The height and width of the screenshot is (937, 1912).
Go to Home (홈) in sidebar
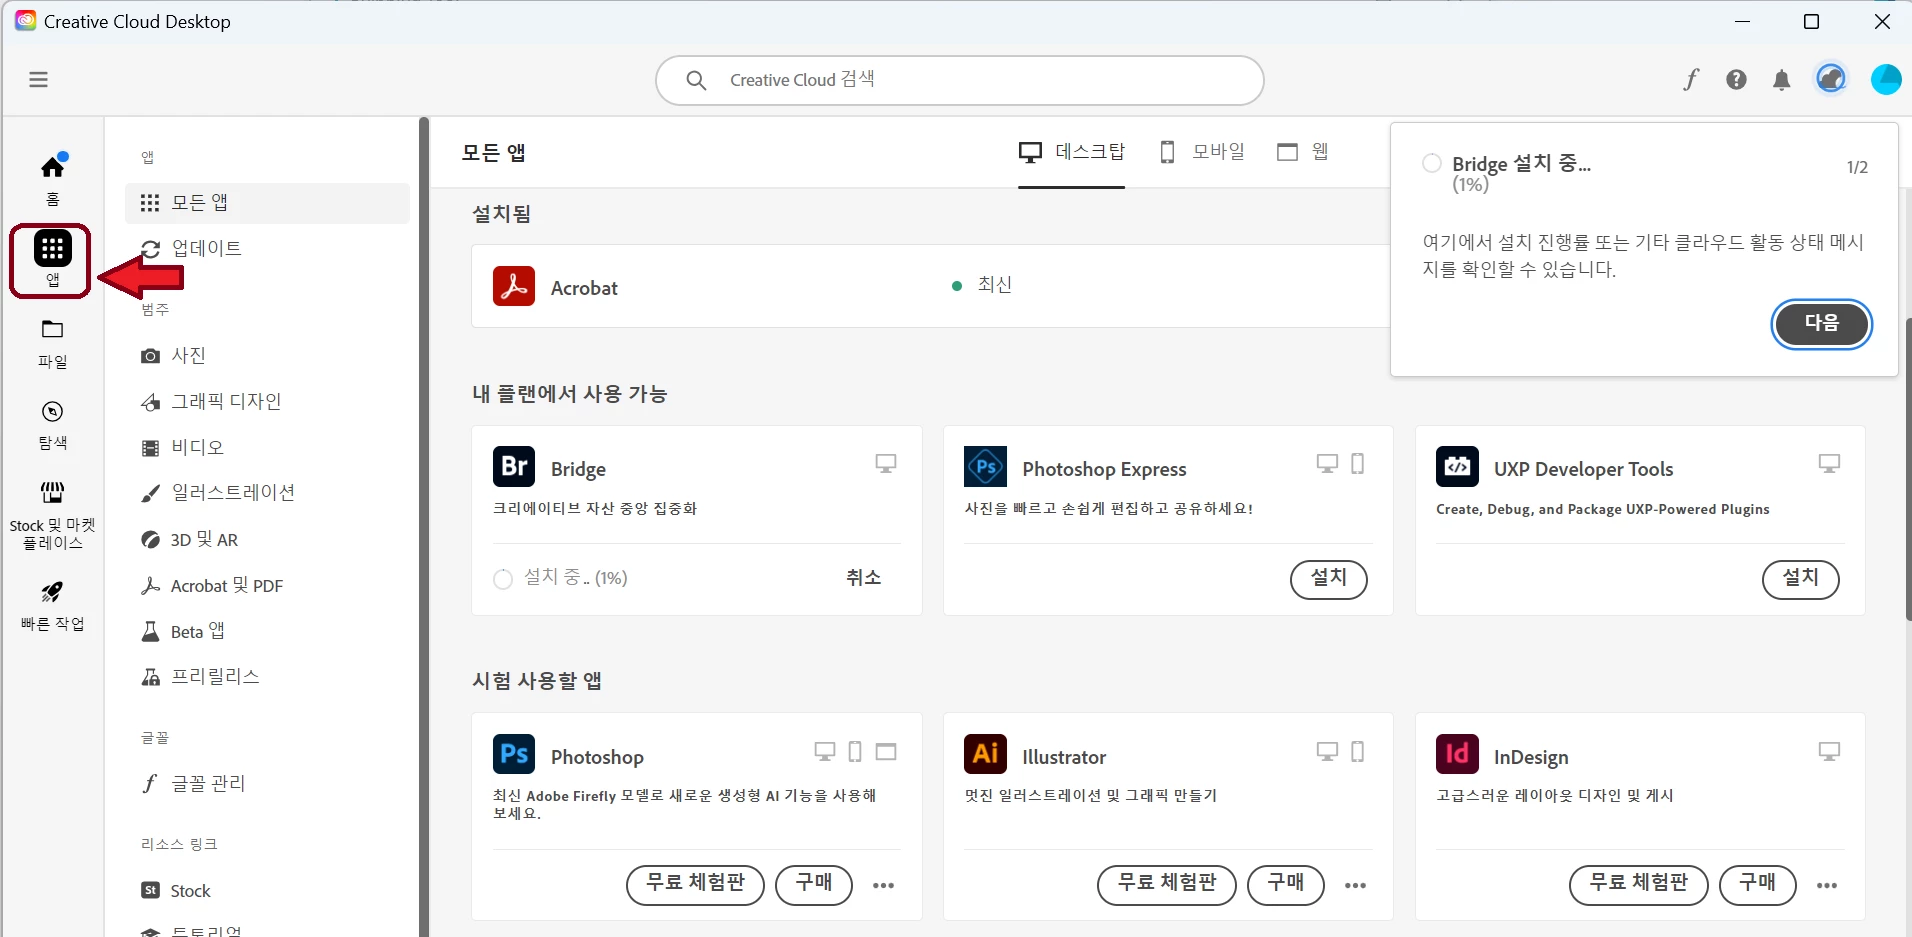[x=52, y=179]
